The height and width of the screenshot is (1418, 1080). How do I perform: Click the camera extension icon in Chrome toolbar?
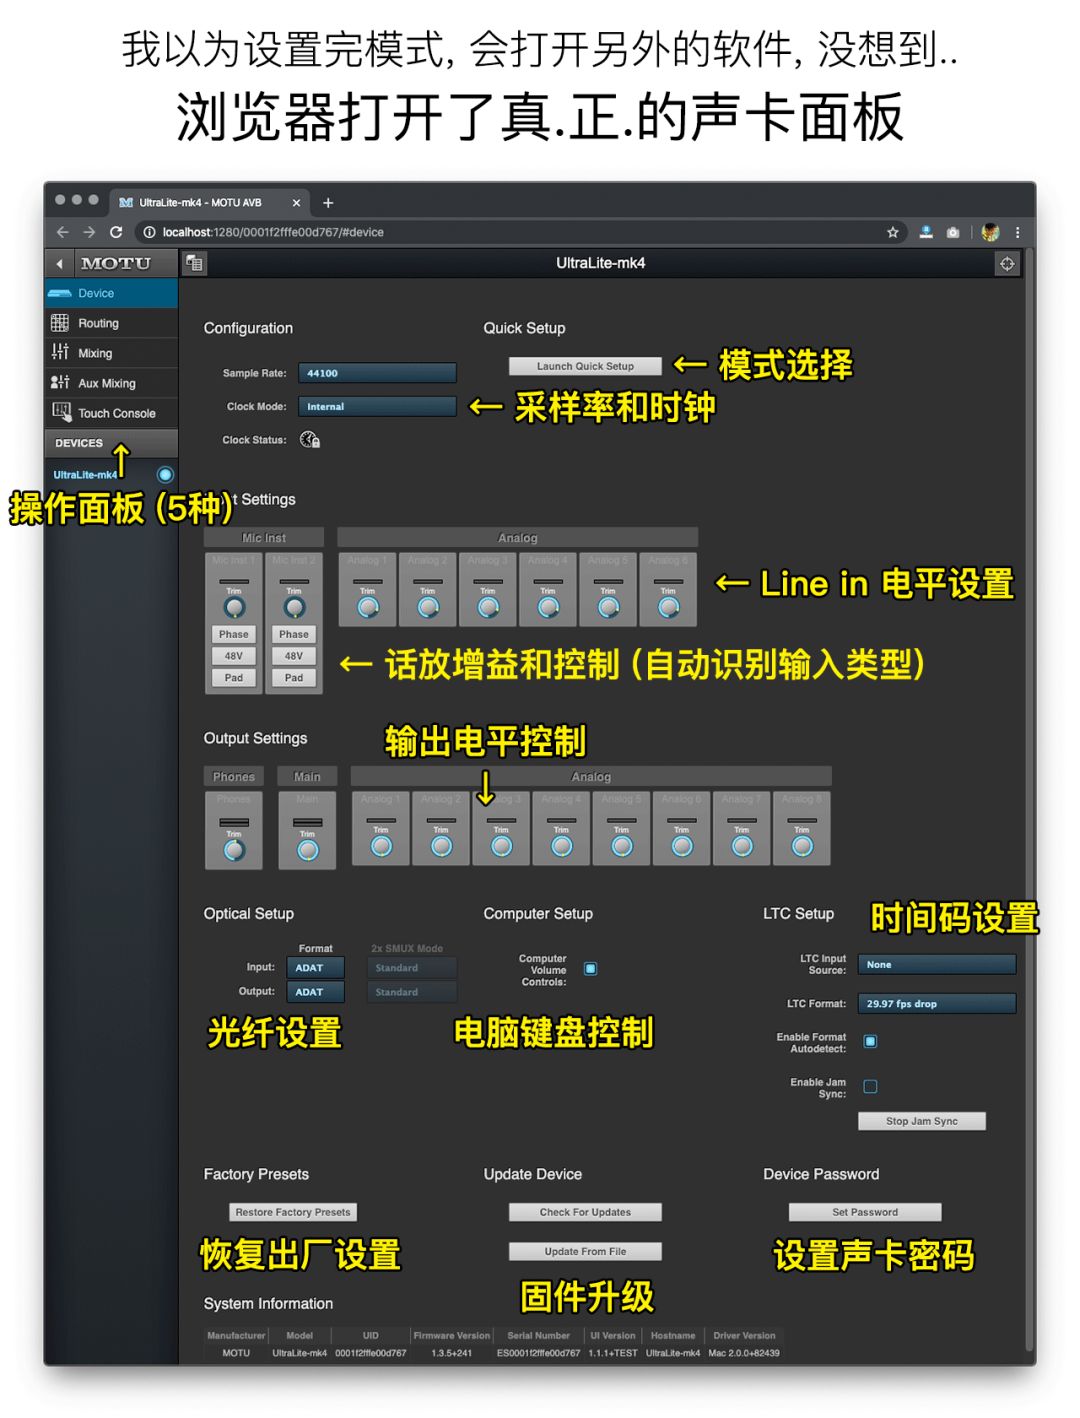pos(953,232)
